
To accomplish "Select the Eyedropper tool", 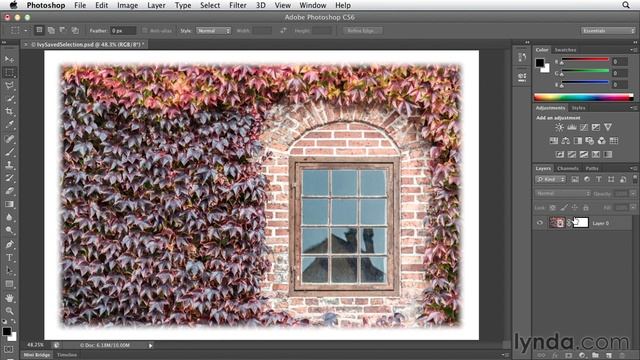I will click(9, 124).
